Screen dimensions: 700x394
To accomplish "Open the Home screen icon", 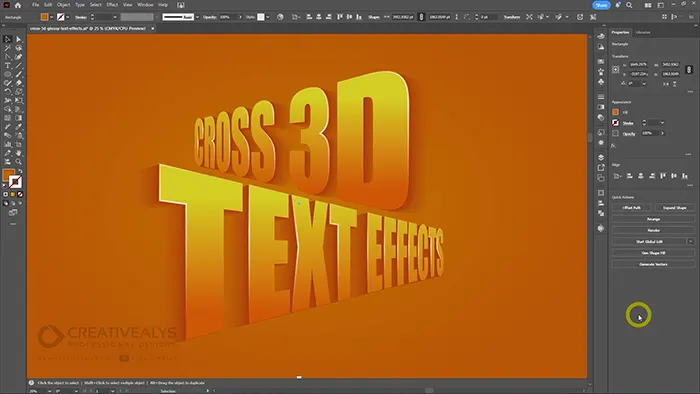I will 18,5.
